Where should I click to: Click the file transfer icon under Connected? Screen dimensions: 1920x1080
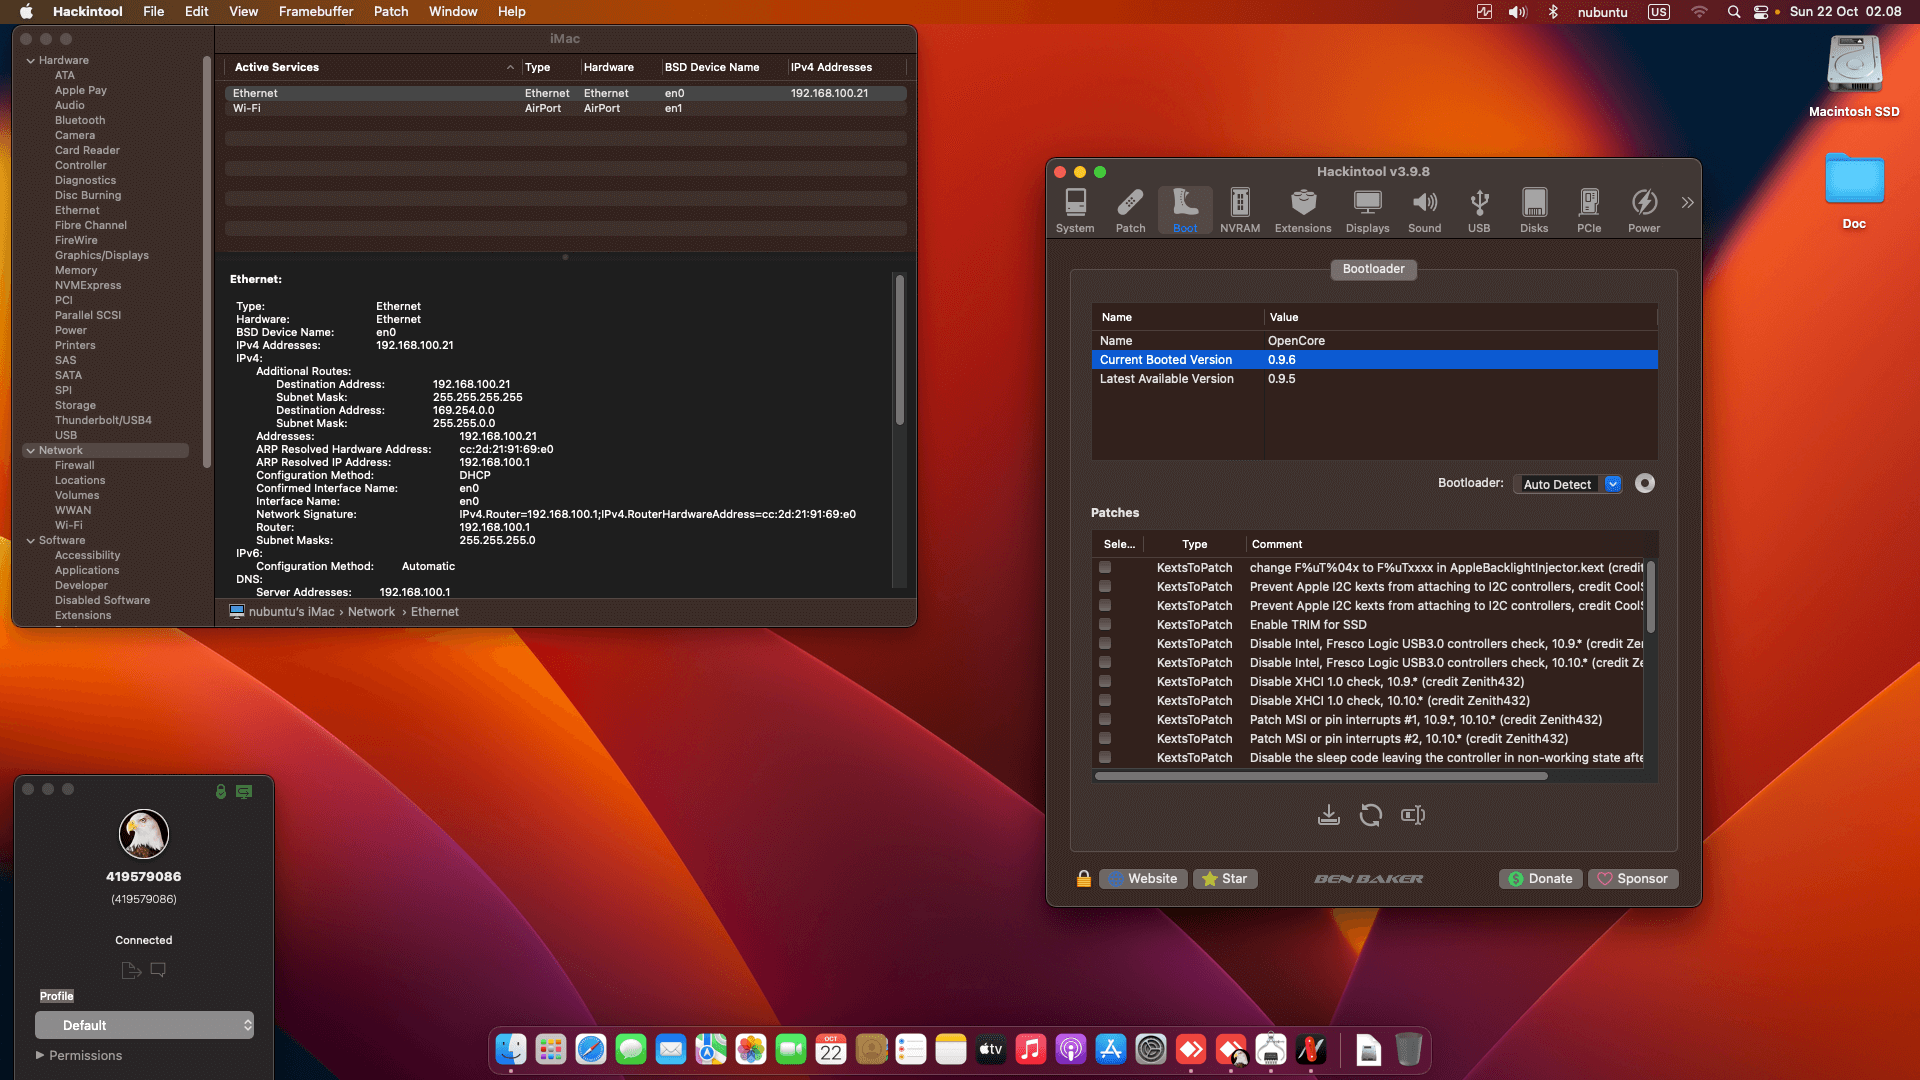coord(131,970)
